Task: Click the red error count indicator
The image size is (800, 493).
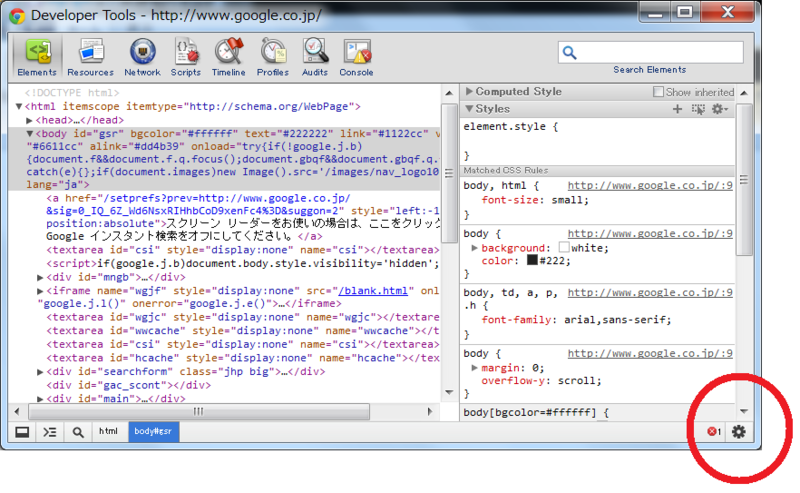Action: pos(714,432)
